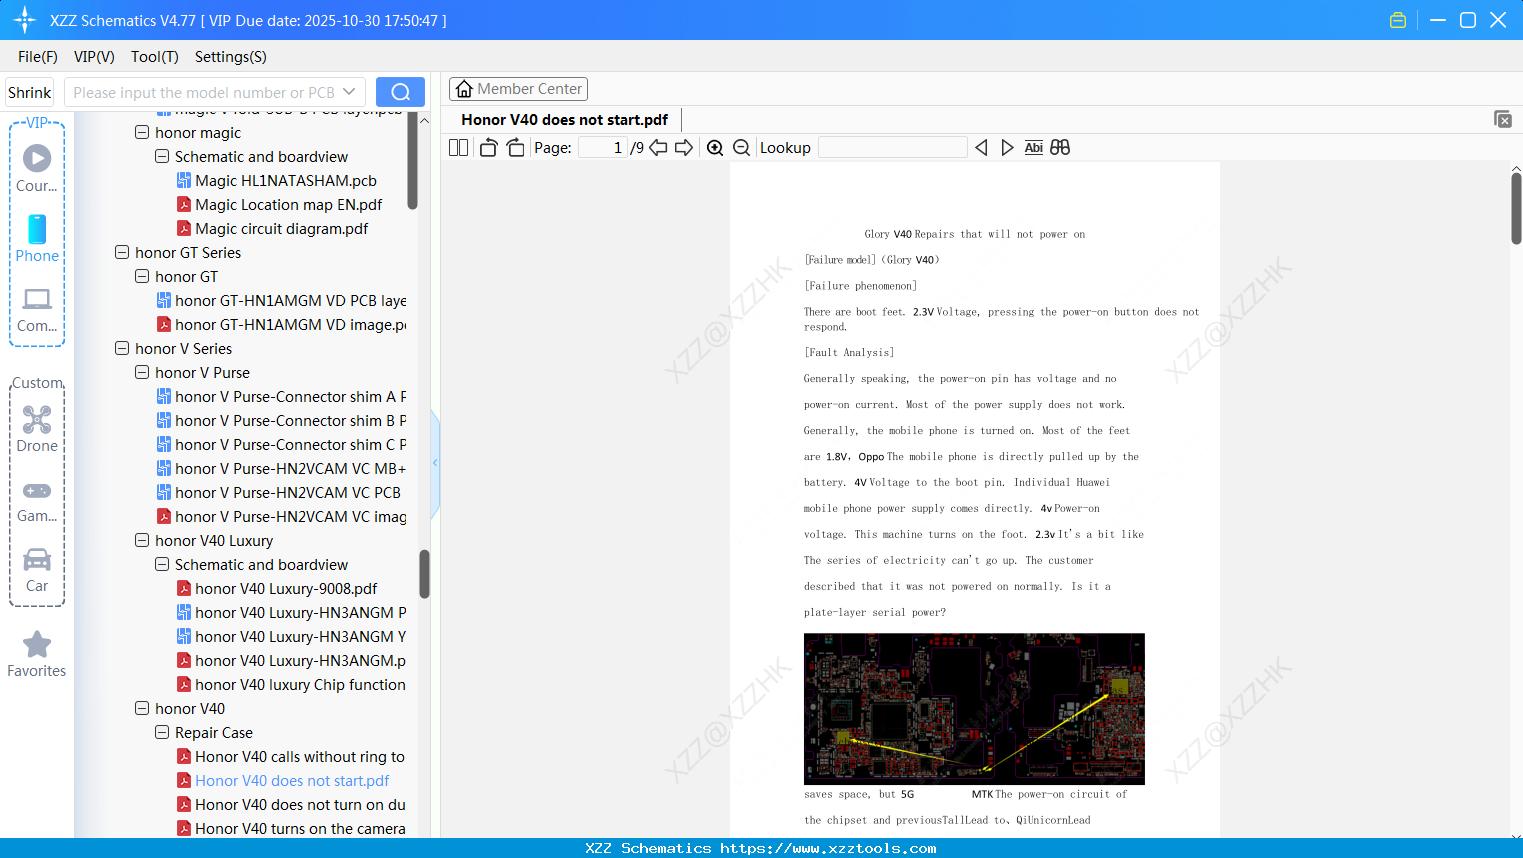Rotate page clockwise
This screenshot has height=858, width=1523.
coord(515,148)
